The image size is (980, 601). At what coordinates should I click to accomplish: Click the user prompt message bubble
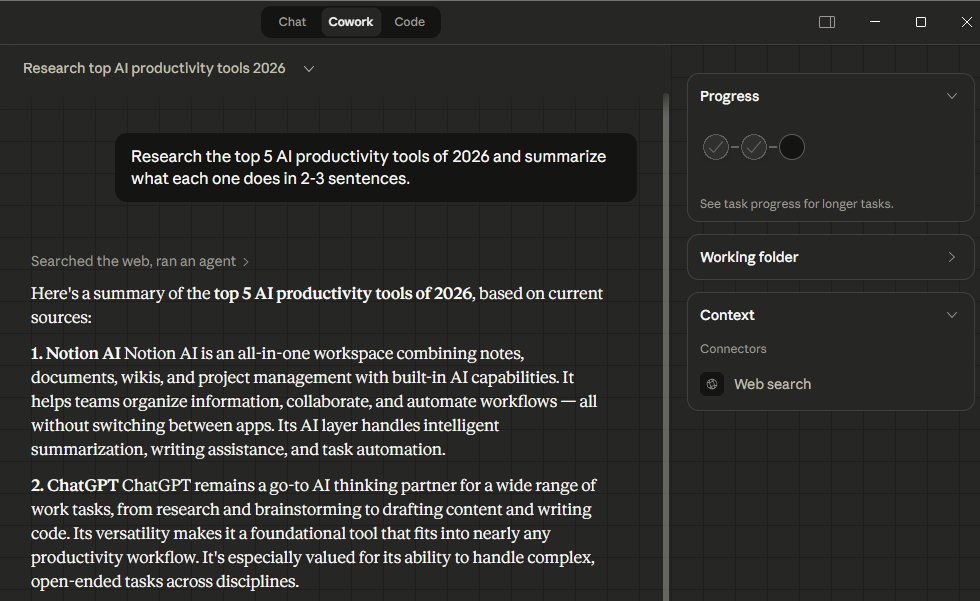tap(376, 167)
